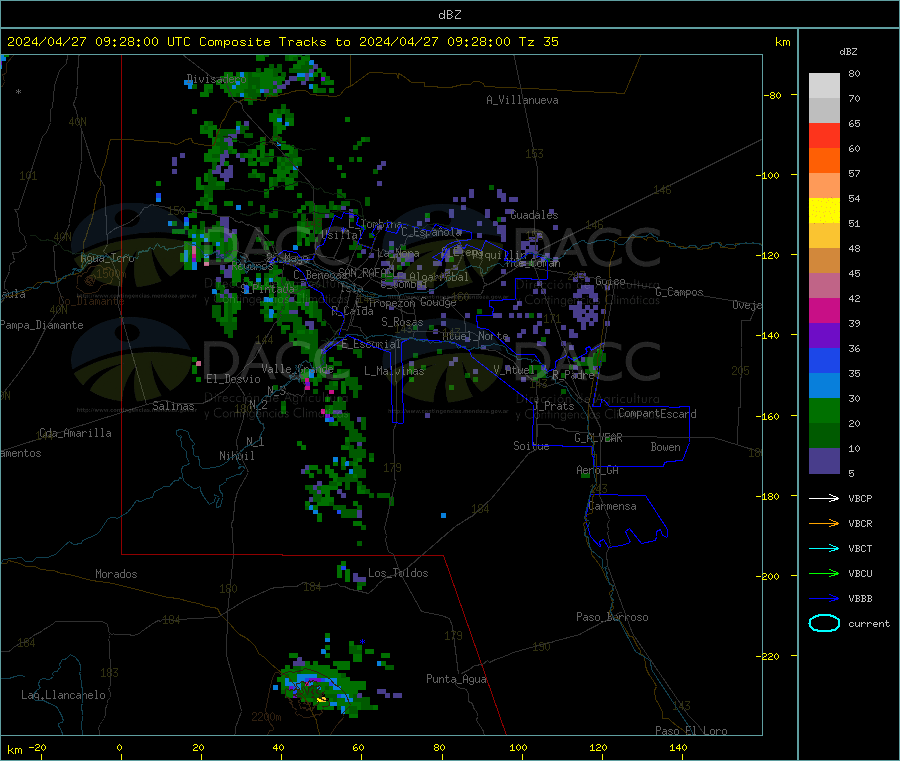
Task: Click the dBZ title at top
Action: point(449,15)
